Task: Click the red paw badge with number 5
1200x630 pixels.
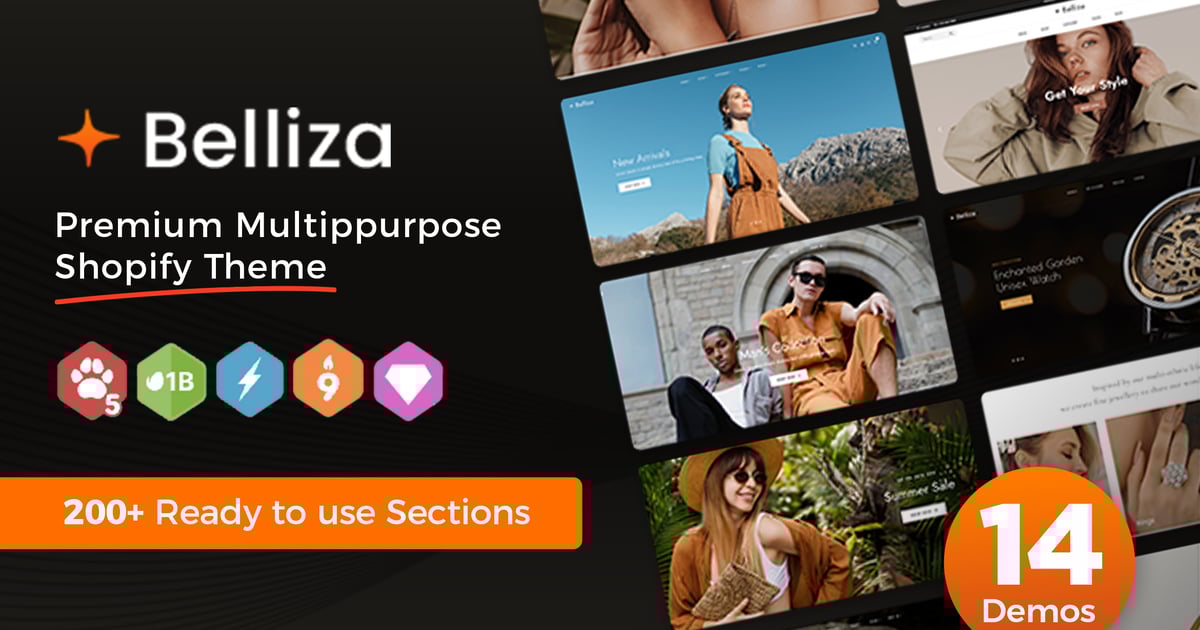Action: [90, 381]
